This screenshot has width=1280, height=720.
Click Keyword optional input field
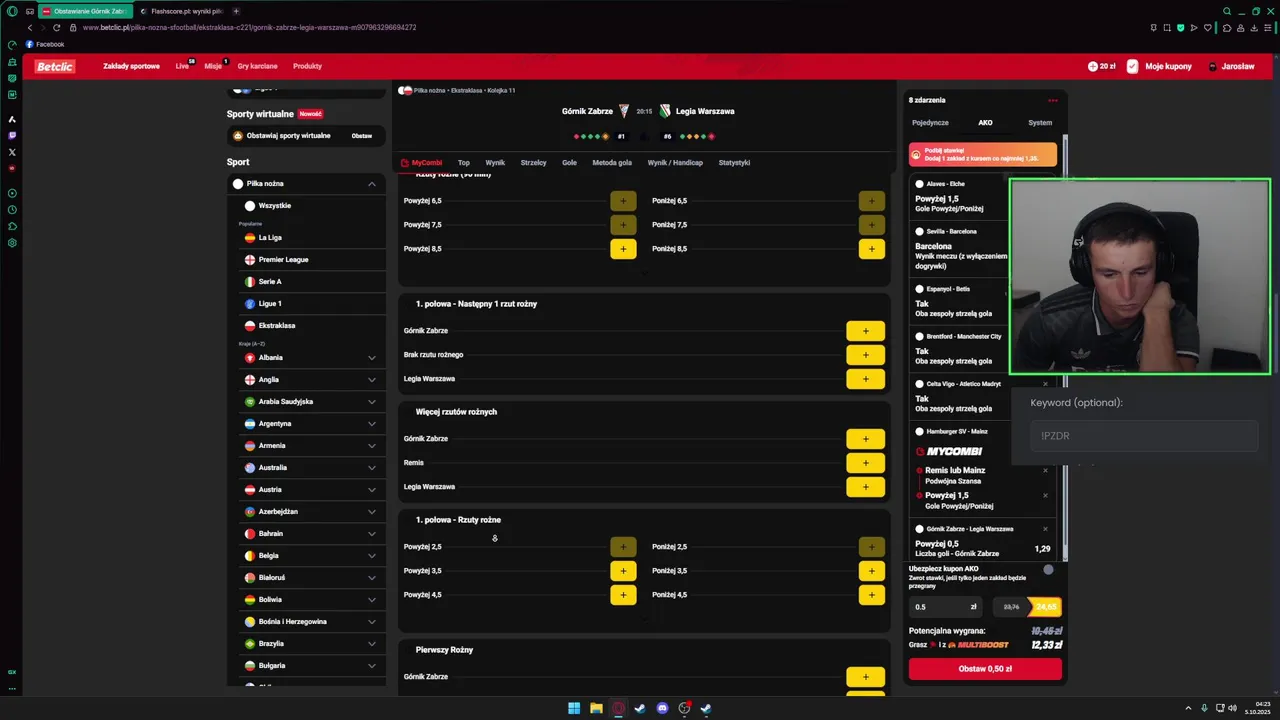1144,436
